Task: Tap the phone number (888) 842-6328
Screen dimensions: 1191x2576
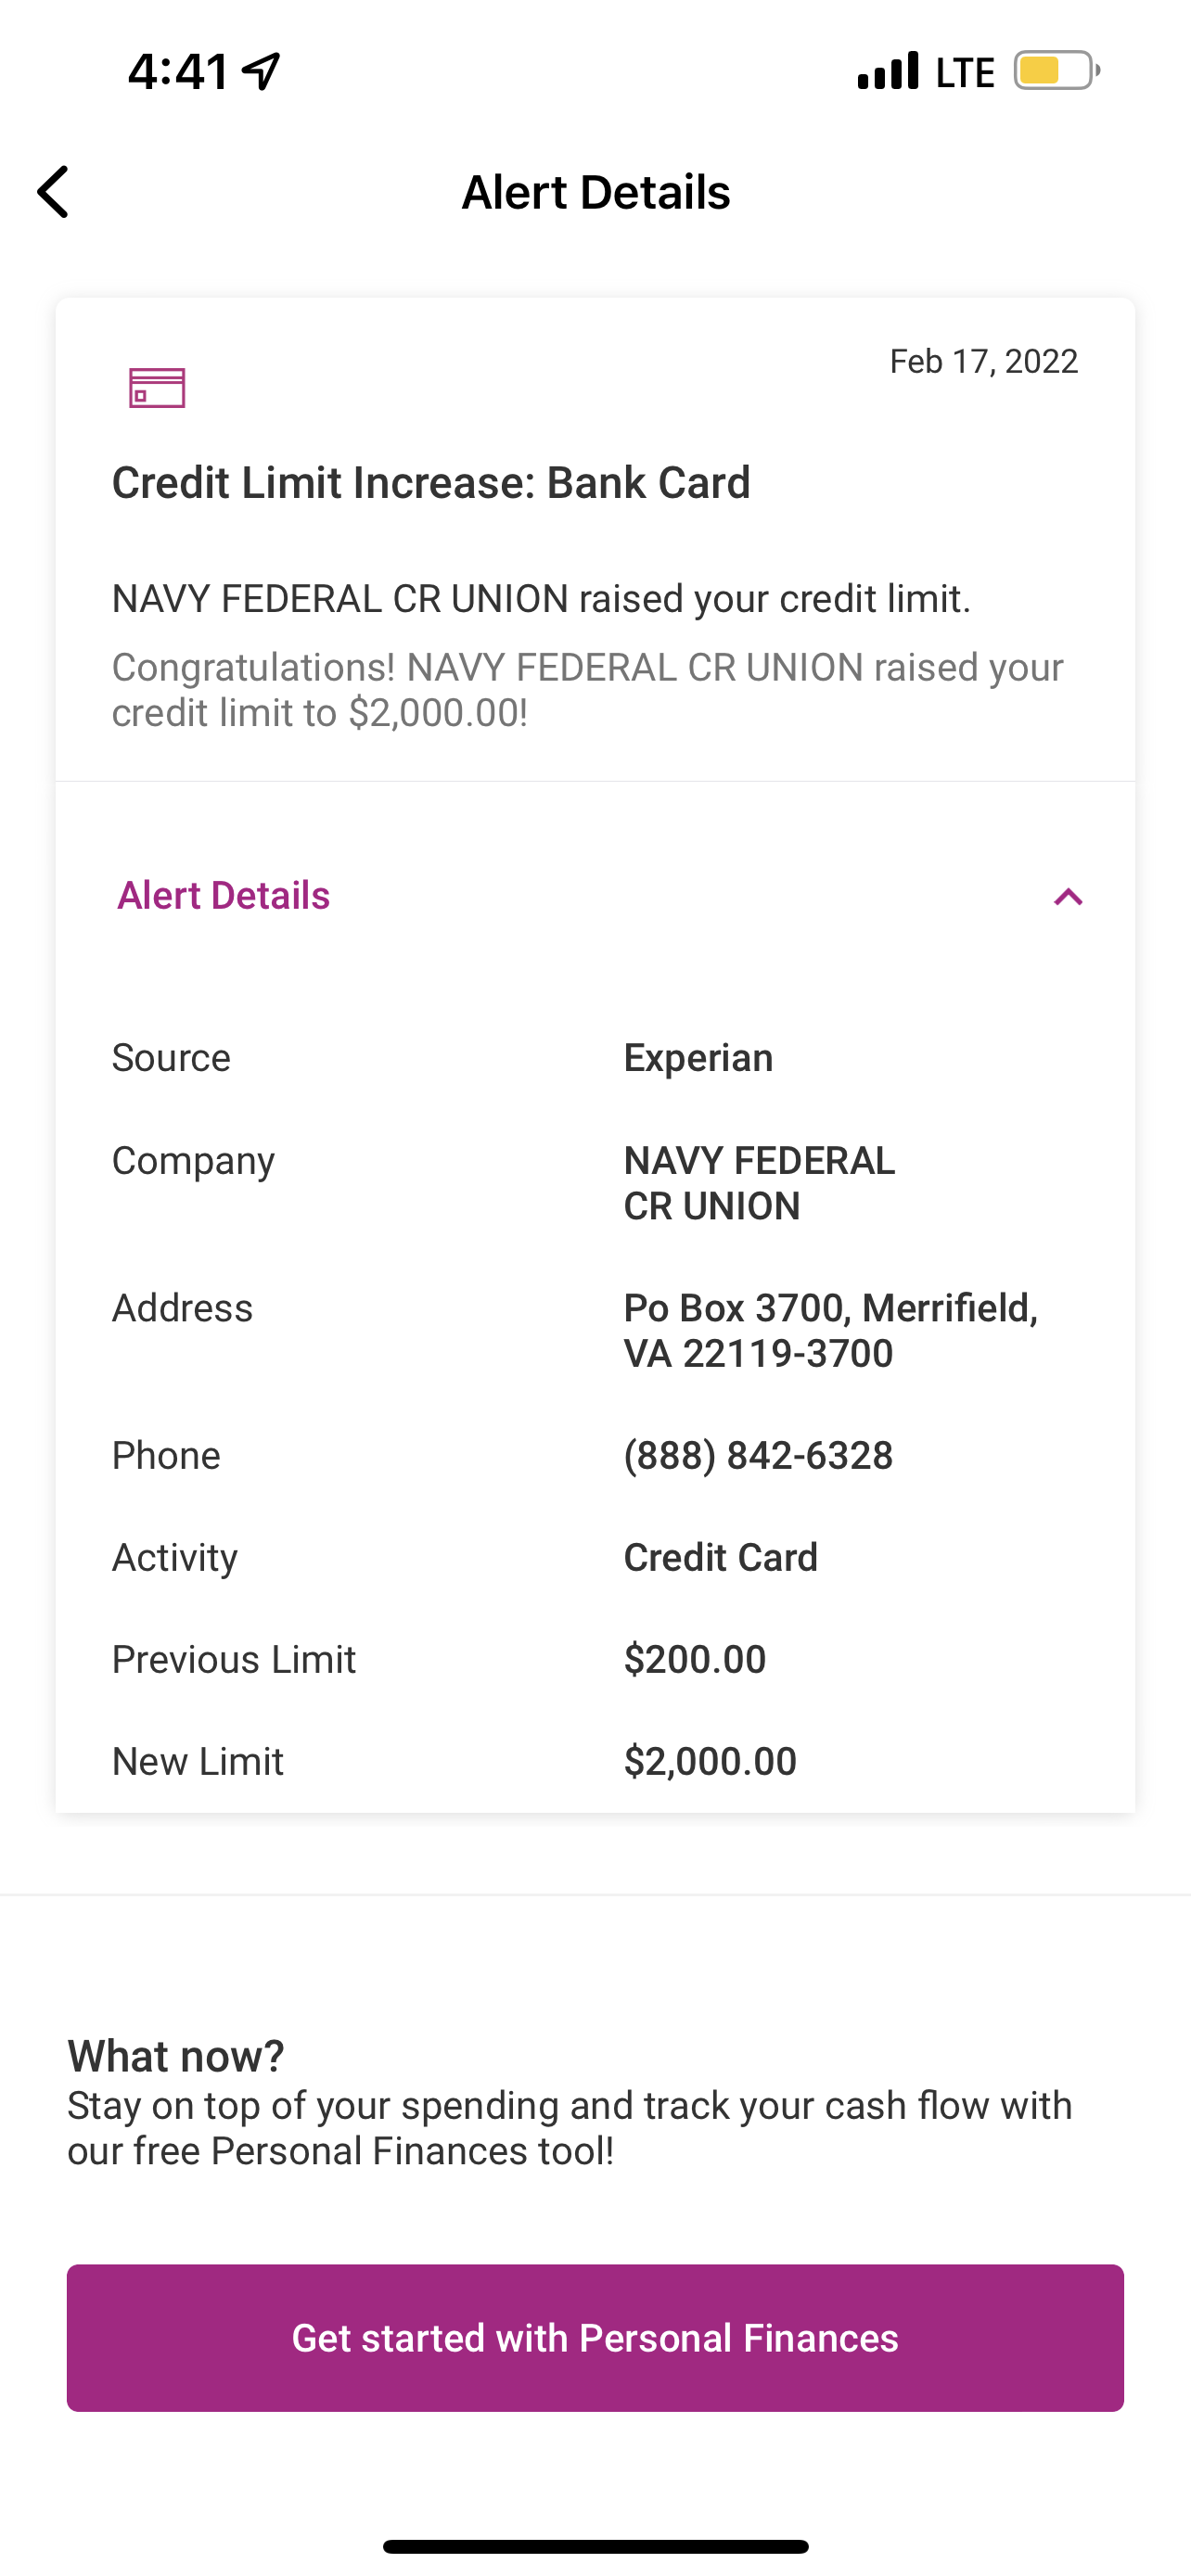Action: (758, 1456)
